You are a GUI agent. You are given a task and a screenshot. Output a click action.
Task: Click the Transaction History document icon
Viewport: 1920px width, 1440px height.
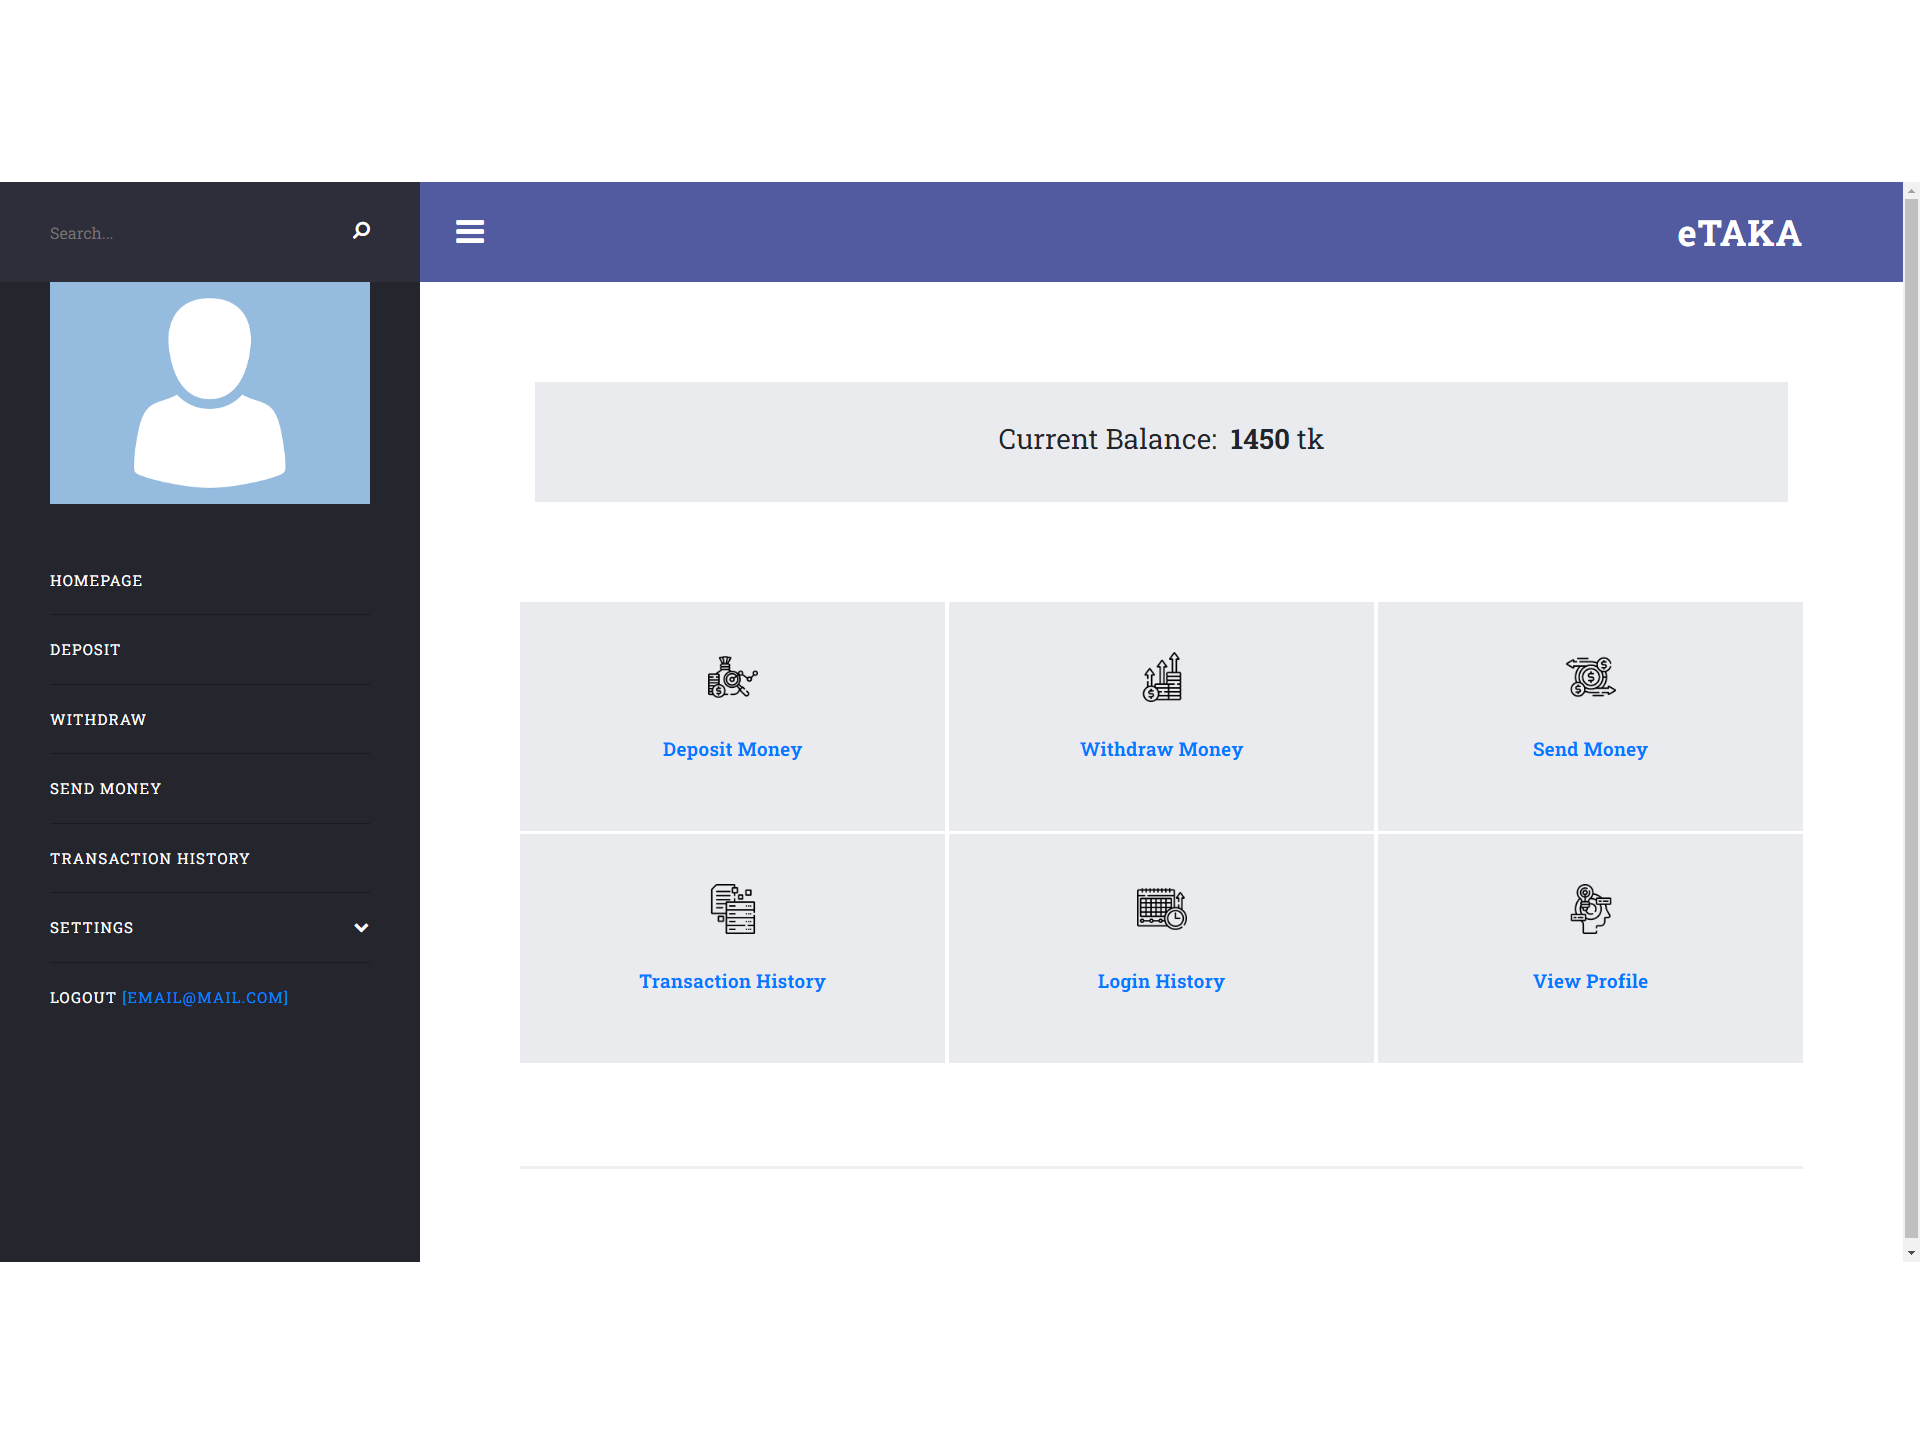click(732, 909)
